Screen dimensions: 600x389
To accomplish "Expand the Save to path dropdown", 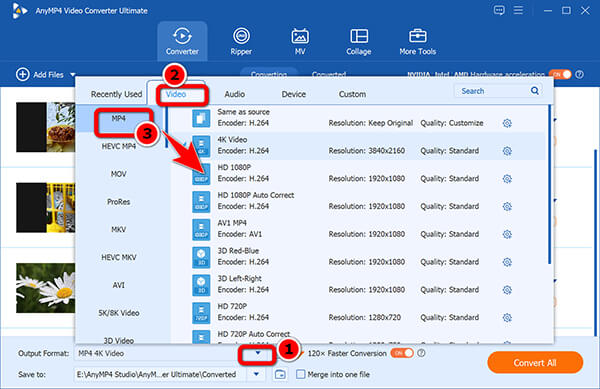I will (x=256, y=374).
